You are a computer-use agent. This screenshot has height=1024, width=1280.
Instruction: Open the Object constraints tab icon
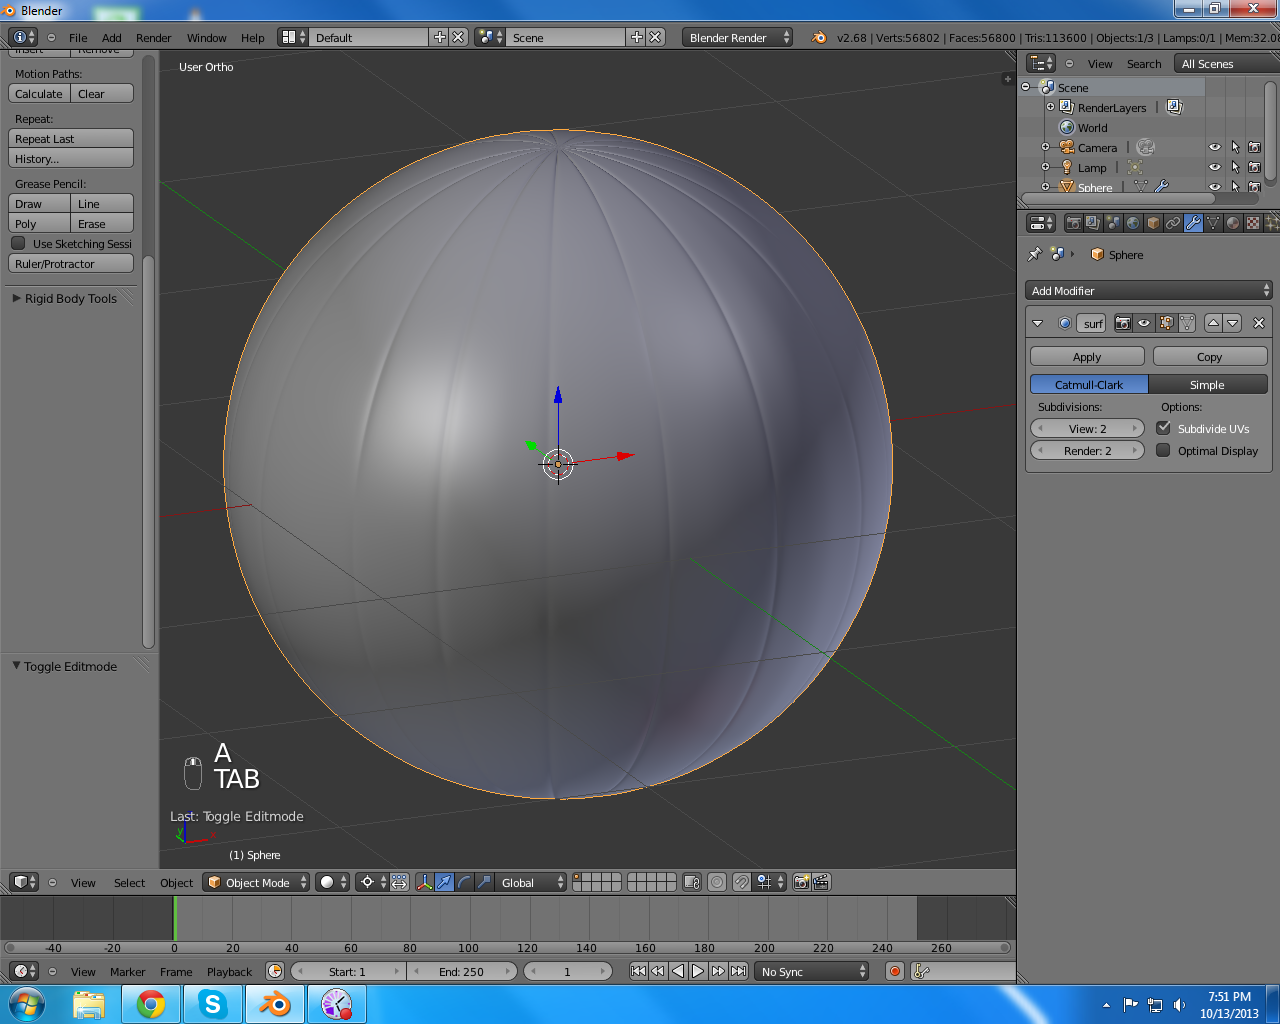(x=1173, y=223)
